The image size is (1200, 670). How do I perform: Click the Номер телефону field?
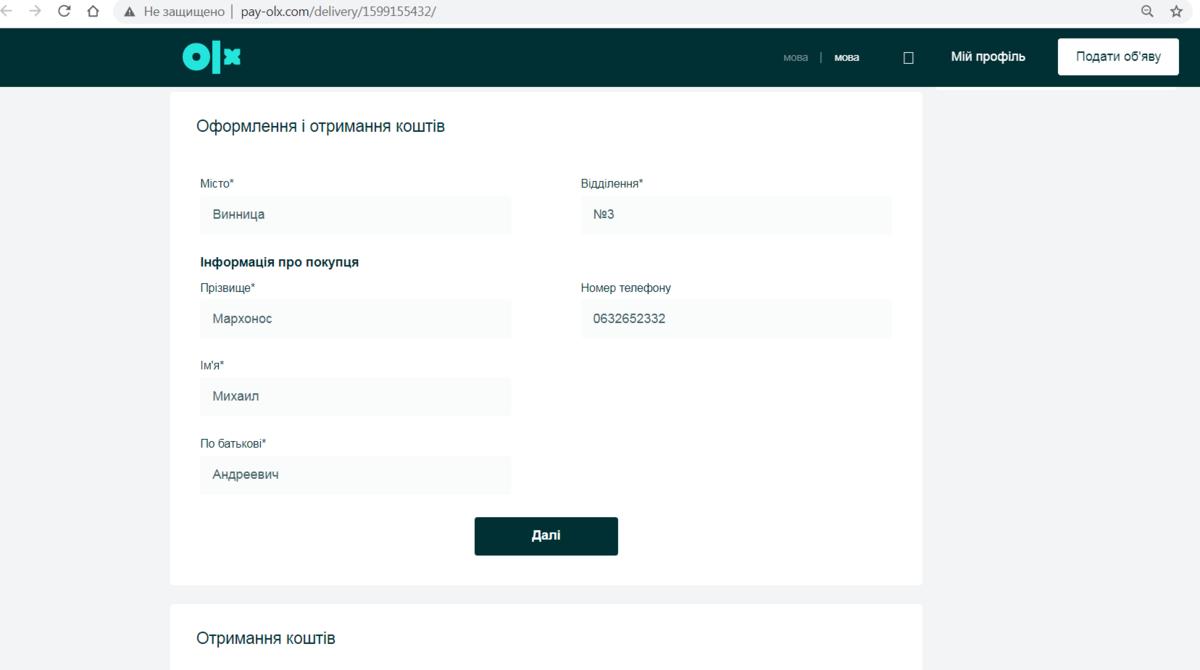tap(736, 318)
